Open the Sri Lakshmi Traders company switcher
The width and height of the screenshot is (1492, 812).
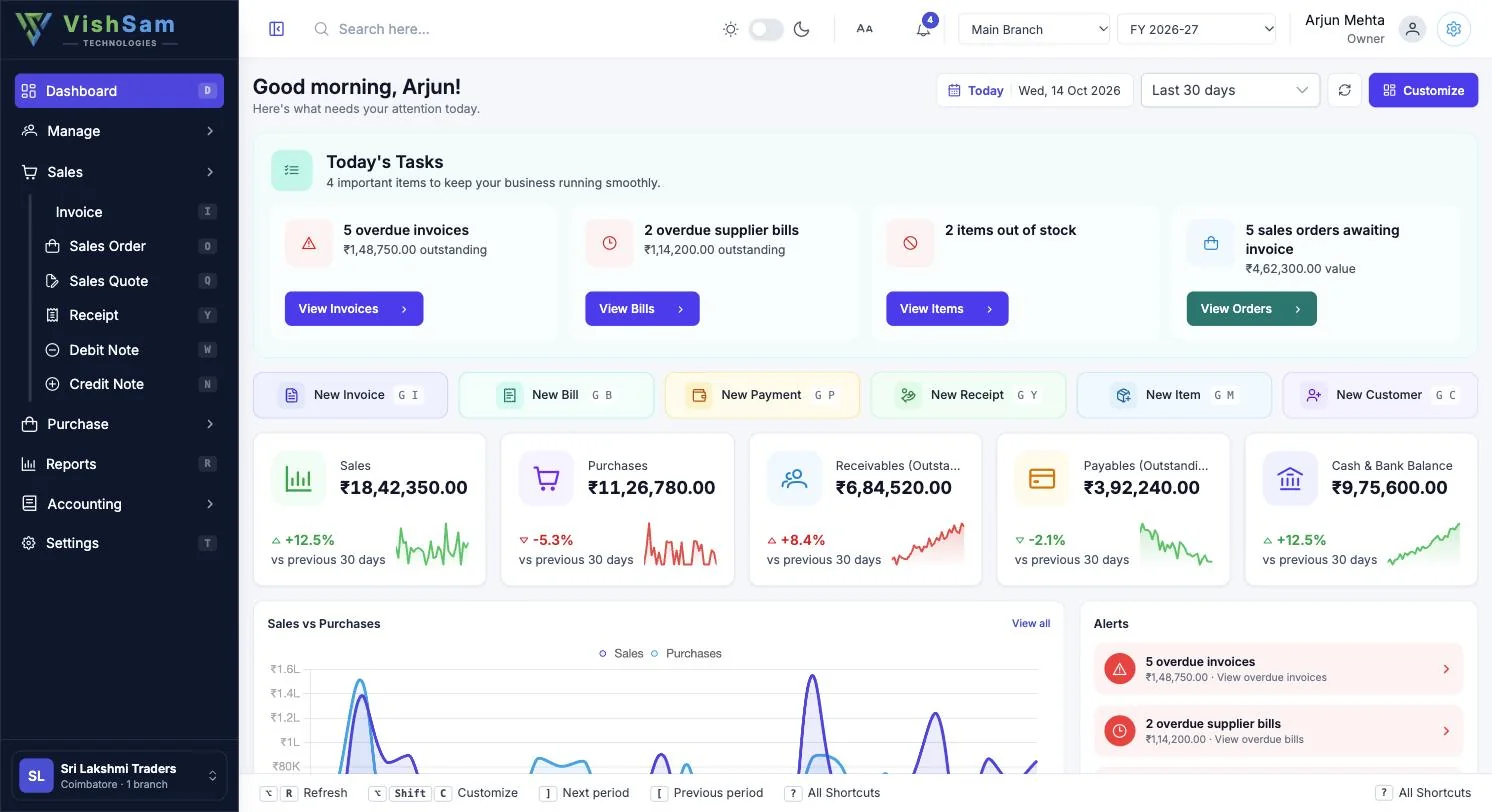point(119,776)
